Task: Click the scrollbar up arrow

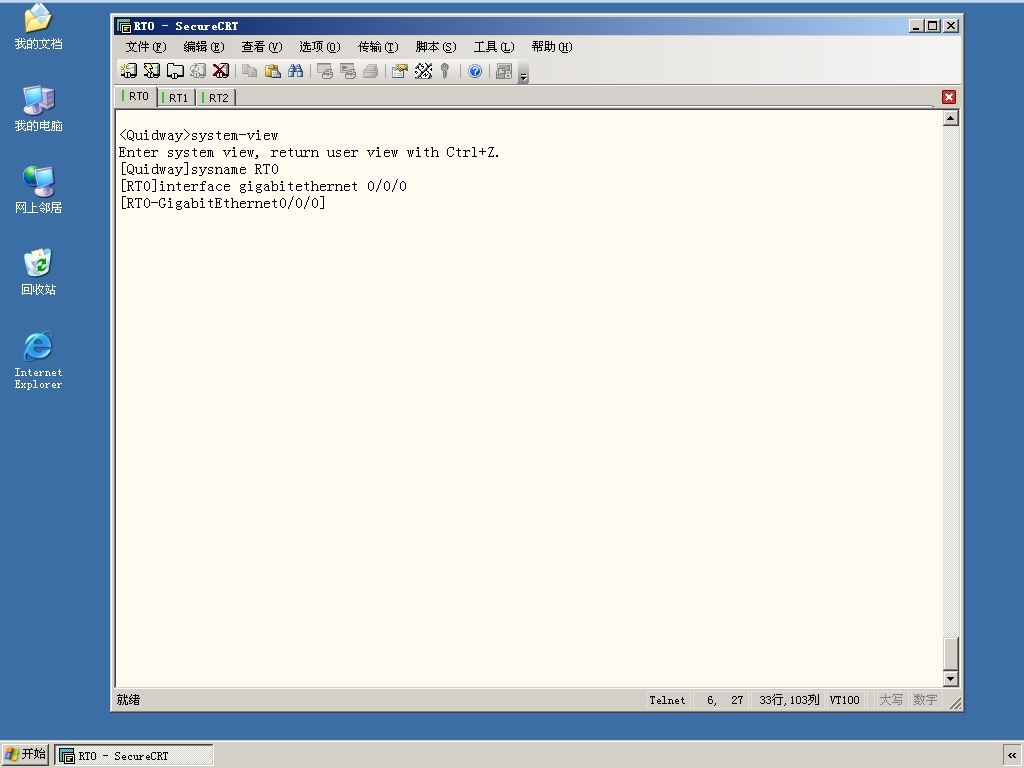Action: [x=951, y=118]
